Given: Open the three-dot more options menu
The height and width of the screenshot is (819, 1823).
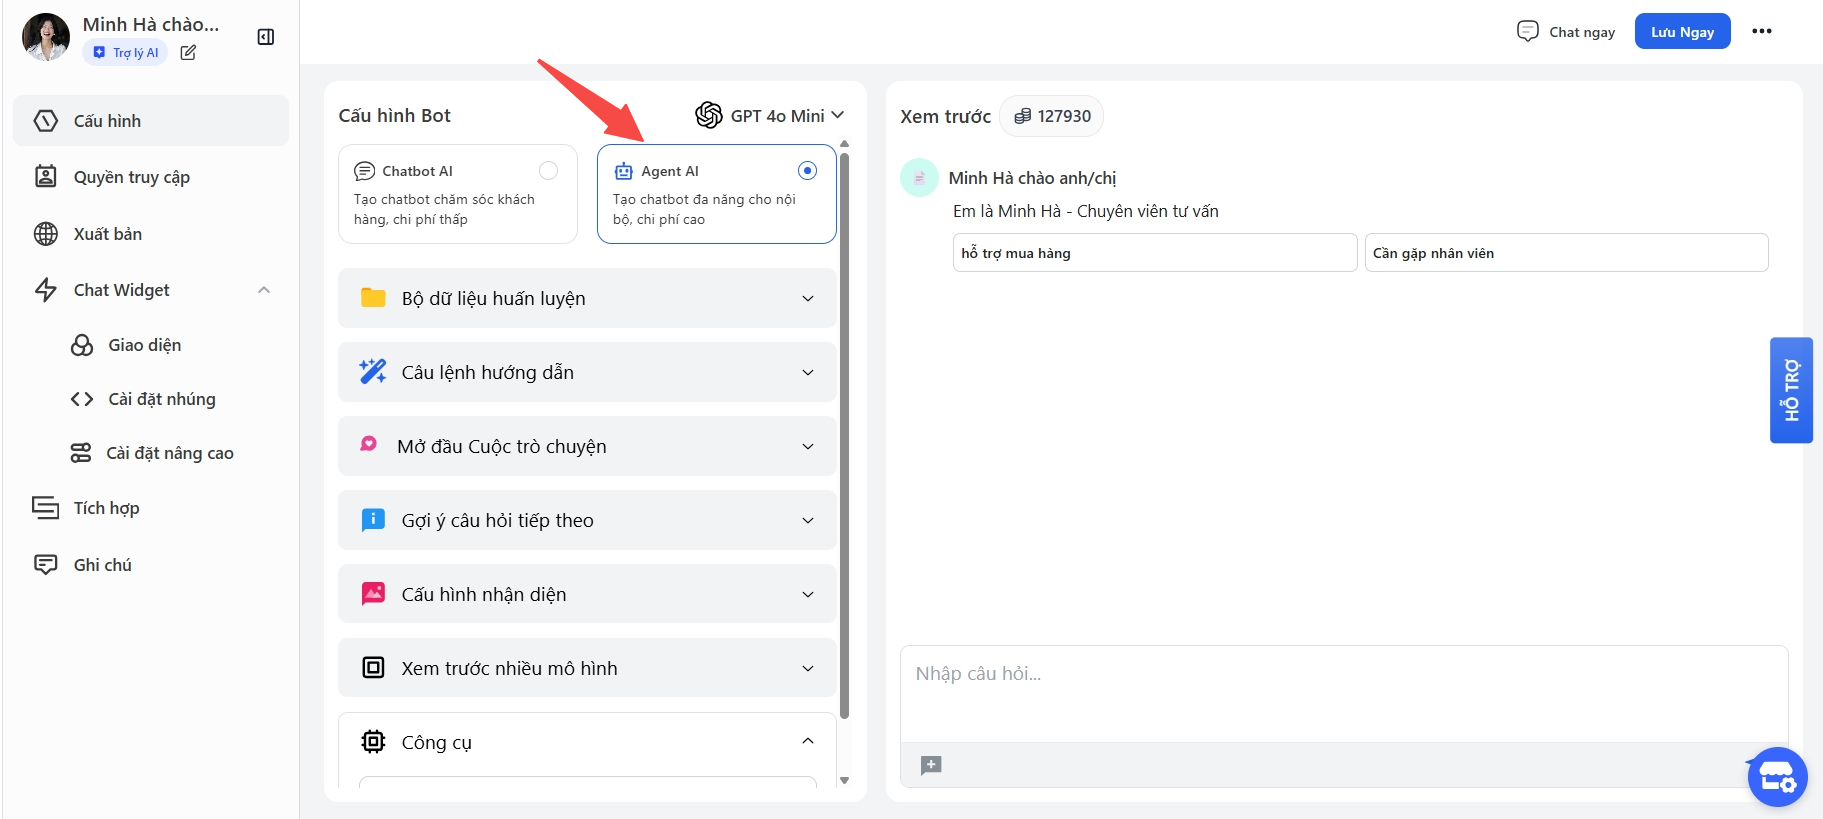Looking at the screenshot, I should point(1761,31).
